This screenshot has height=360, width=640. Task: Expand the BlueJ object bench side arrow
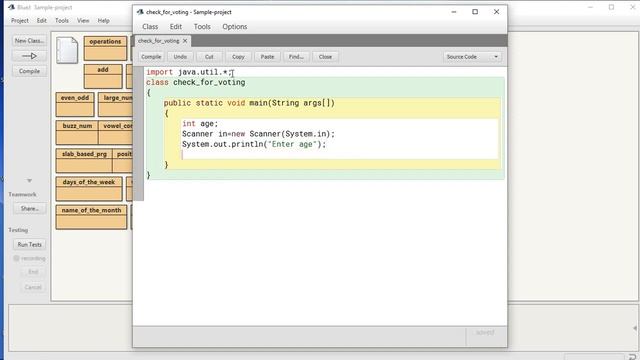click(635, 328)
